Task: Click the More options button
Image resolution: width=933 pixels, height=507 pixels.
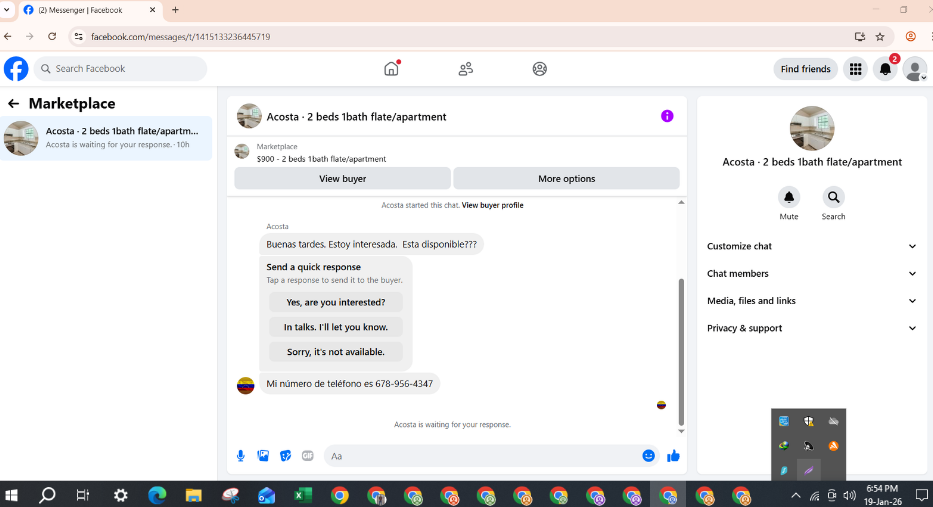Action: click(x=566, y=179)
